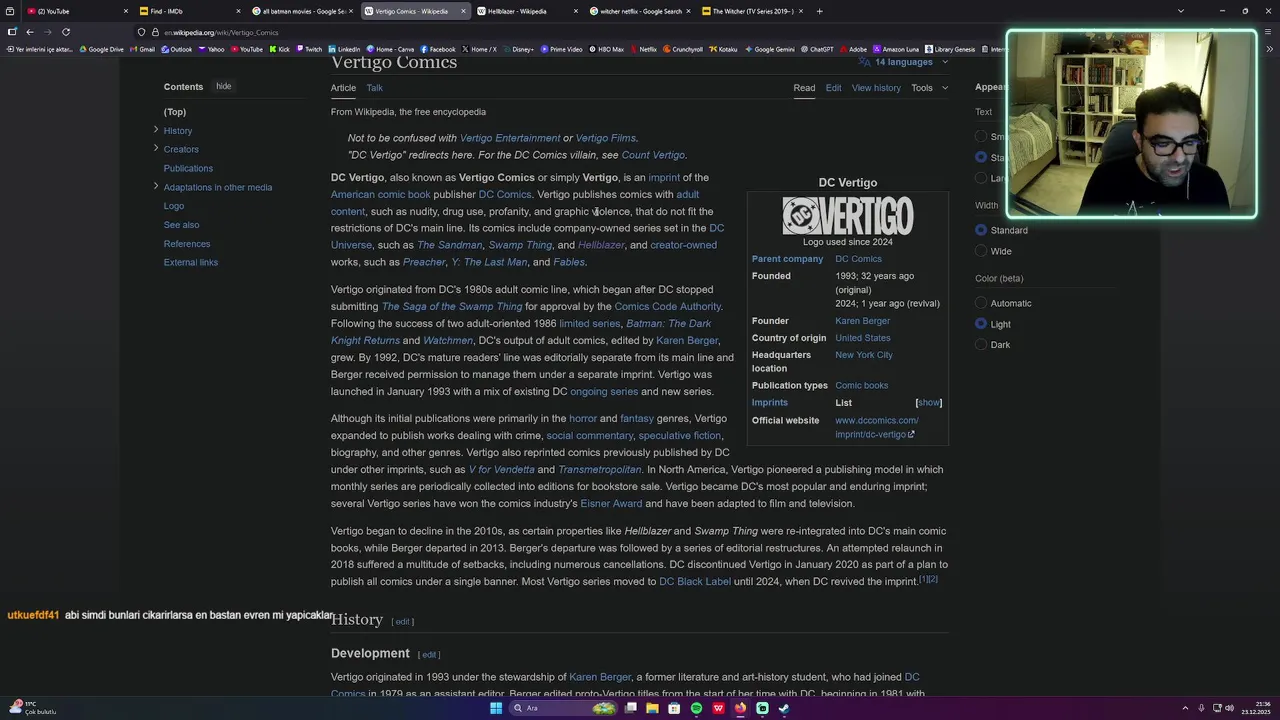Open the Gmail bookmark
The height and width of the screenshot is (720, 1280).
point(143,49)
